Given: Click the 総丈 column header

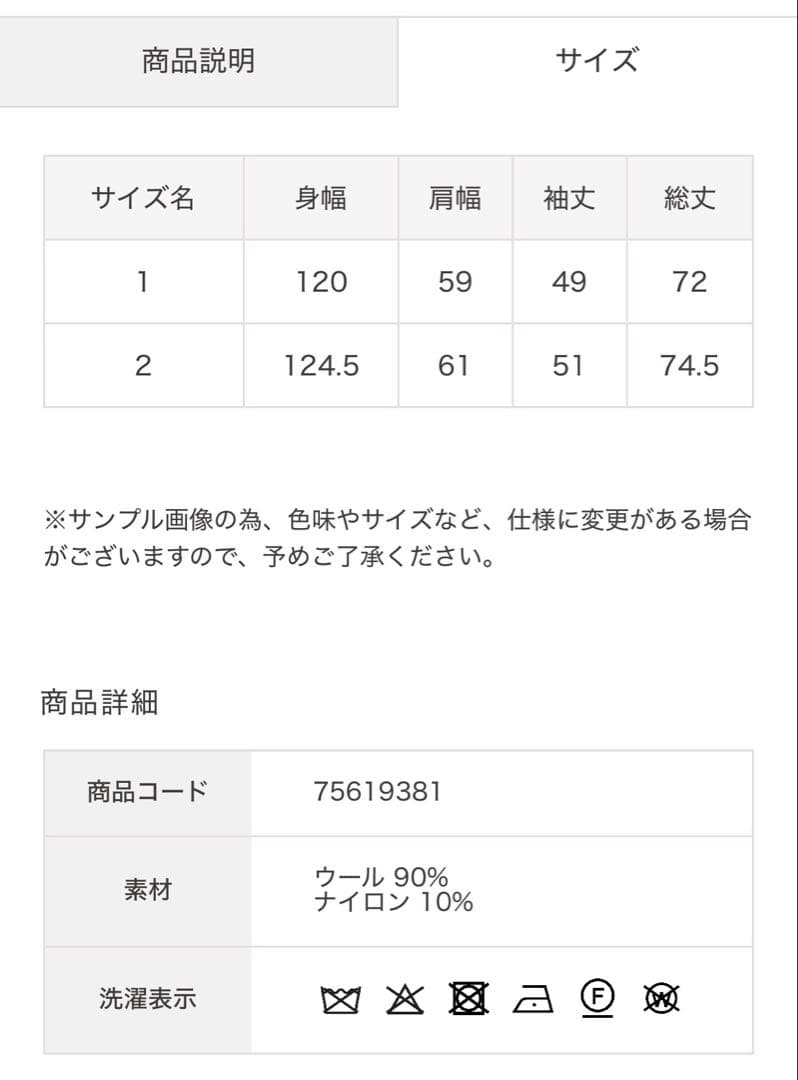Looking at the screenshot, I should tap(689, 198).
